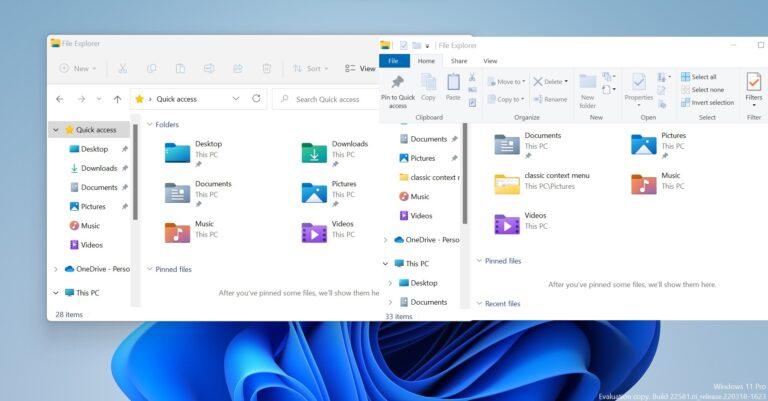
Task: Click the Up arrow navigation icon
Action: click(x=117, y=99)
